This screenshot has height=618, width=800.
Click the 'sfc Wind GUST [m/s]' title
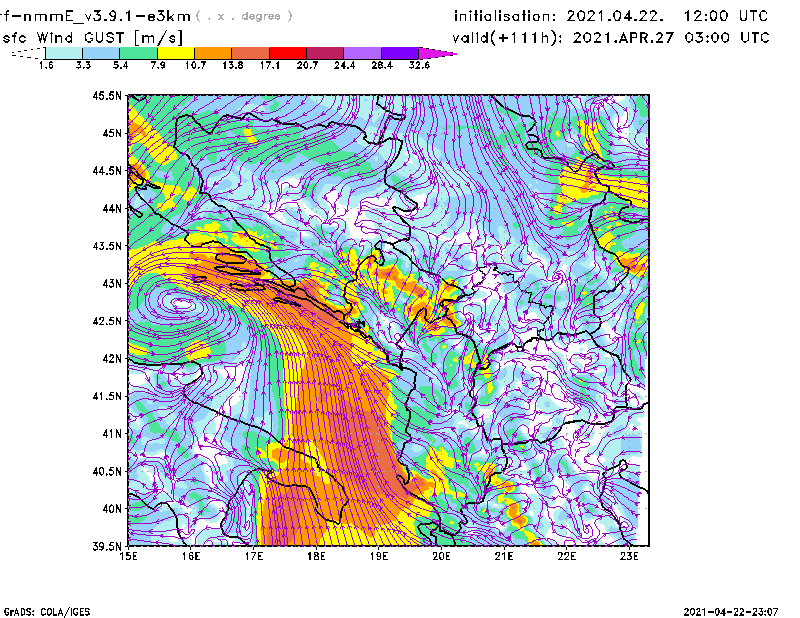(x=92, y=38)
